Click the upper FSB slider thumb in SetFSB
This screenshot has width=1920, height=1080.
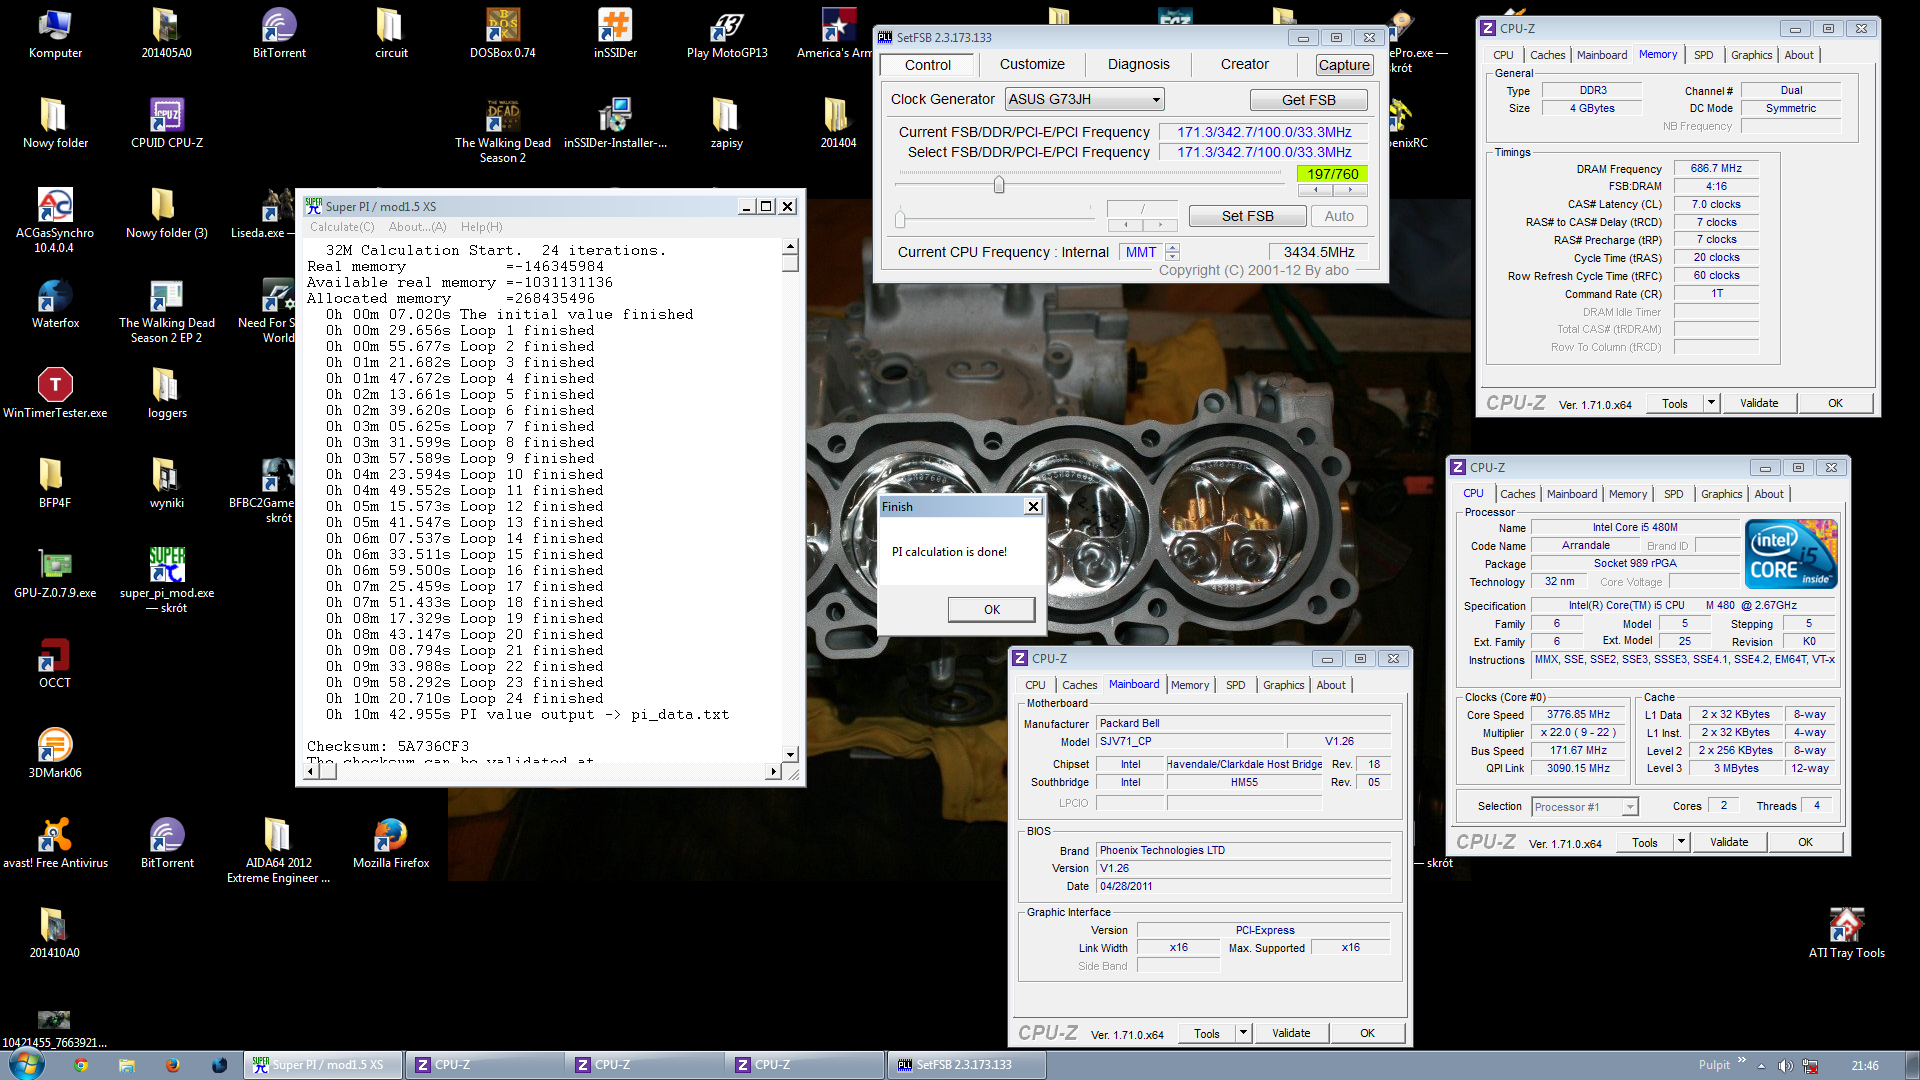pyautogui.click(x=998, y=185)
